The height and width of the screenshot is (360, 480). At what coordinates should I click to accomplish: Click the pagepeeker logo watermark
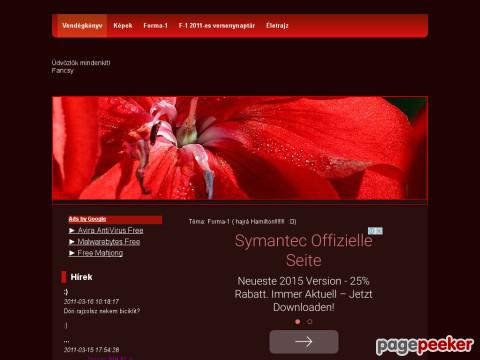coord(425,346)
